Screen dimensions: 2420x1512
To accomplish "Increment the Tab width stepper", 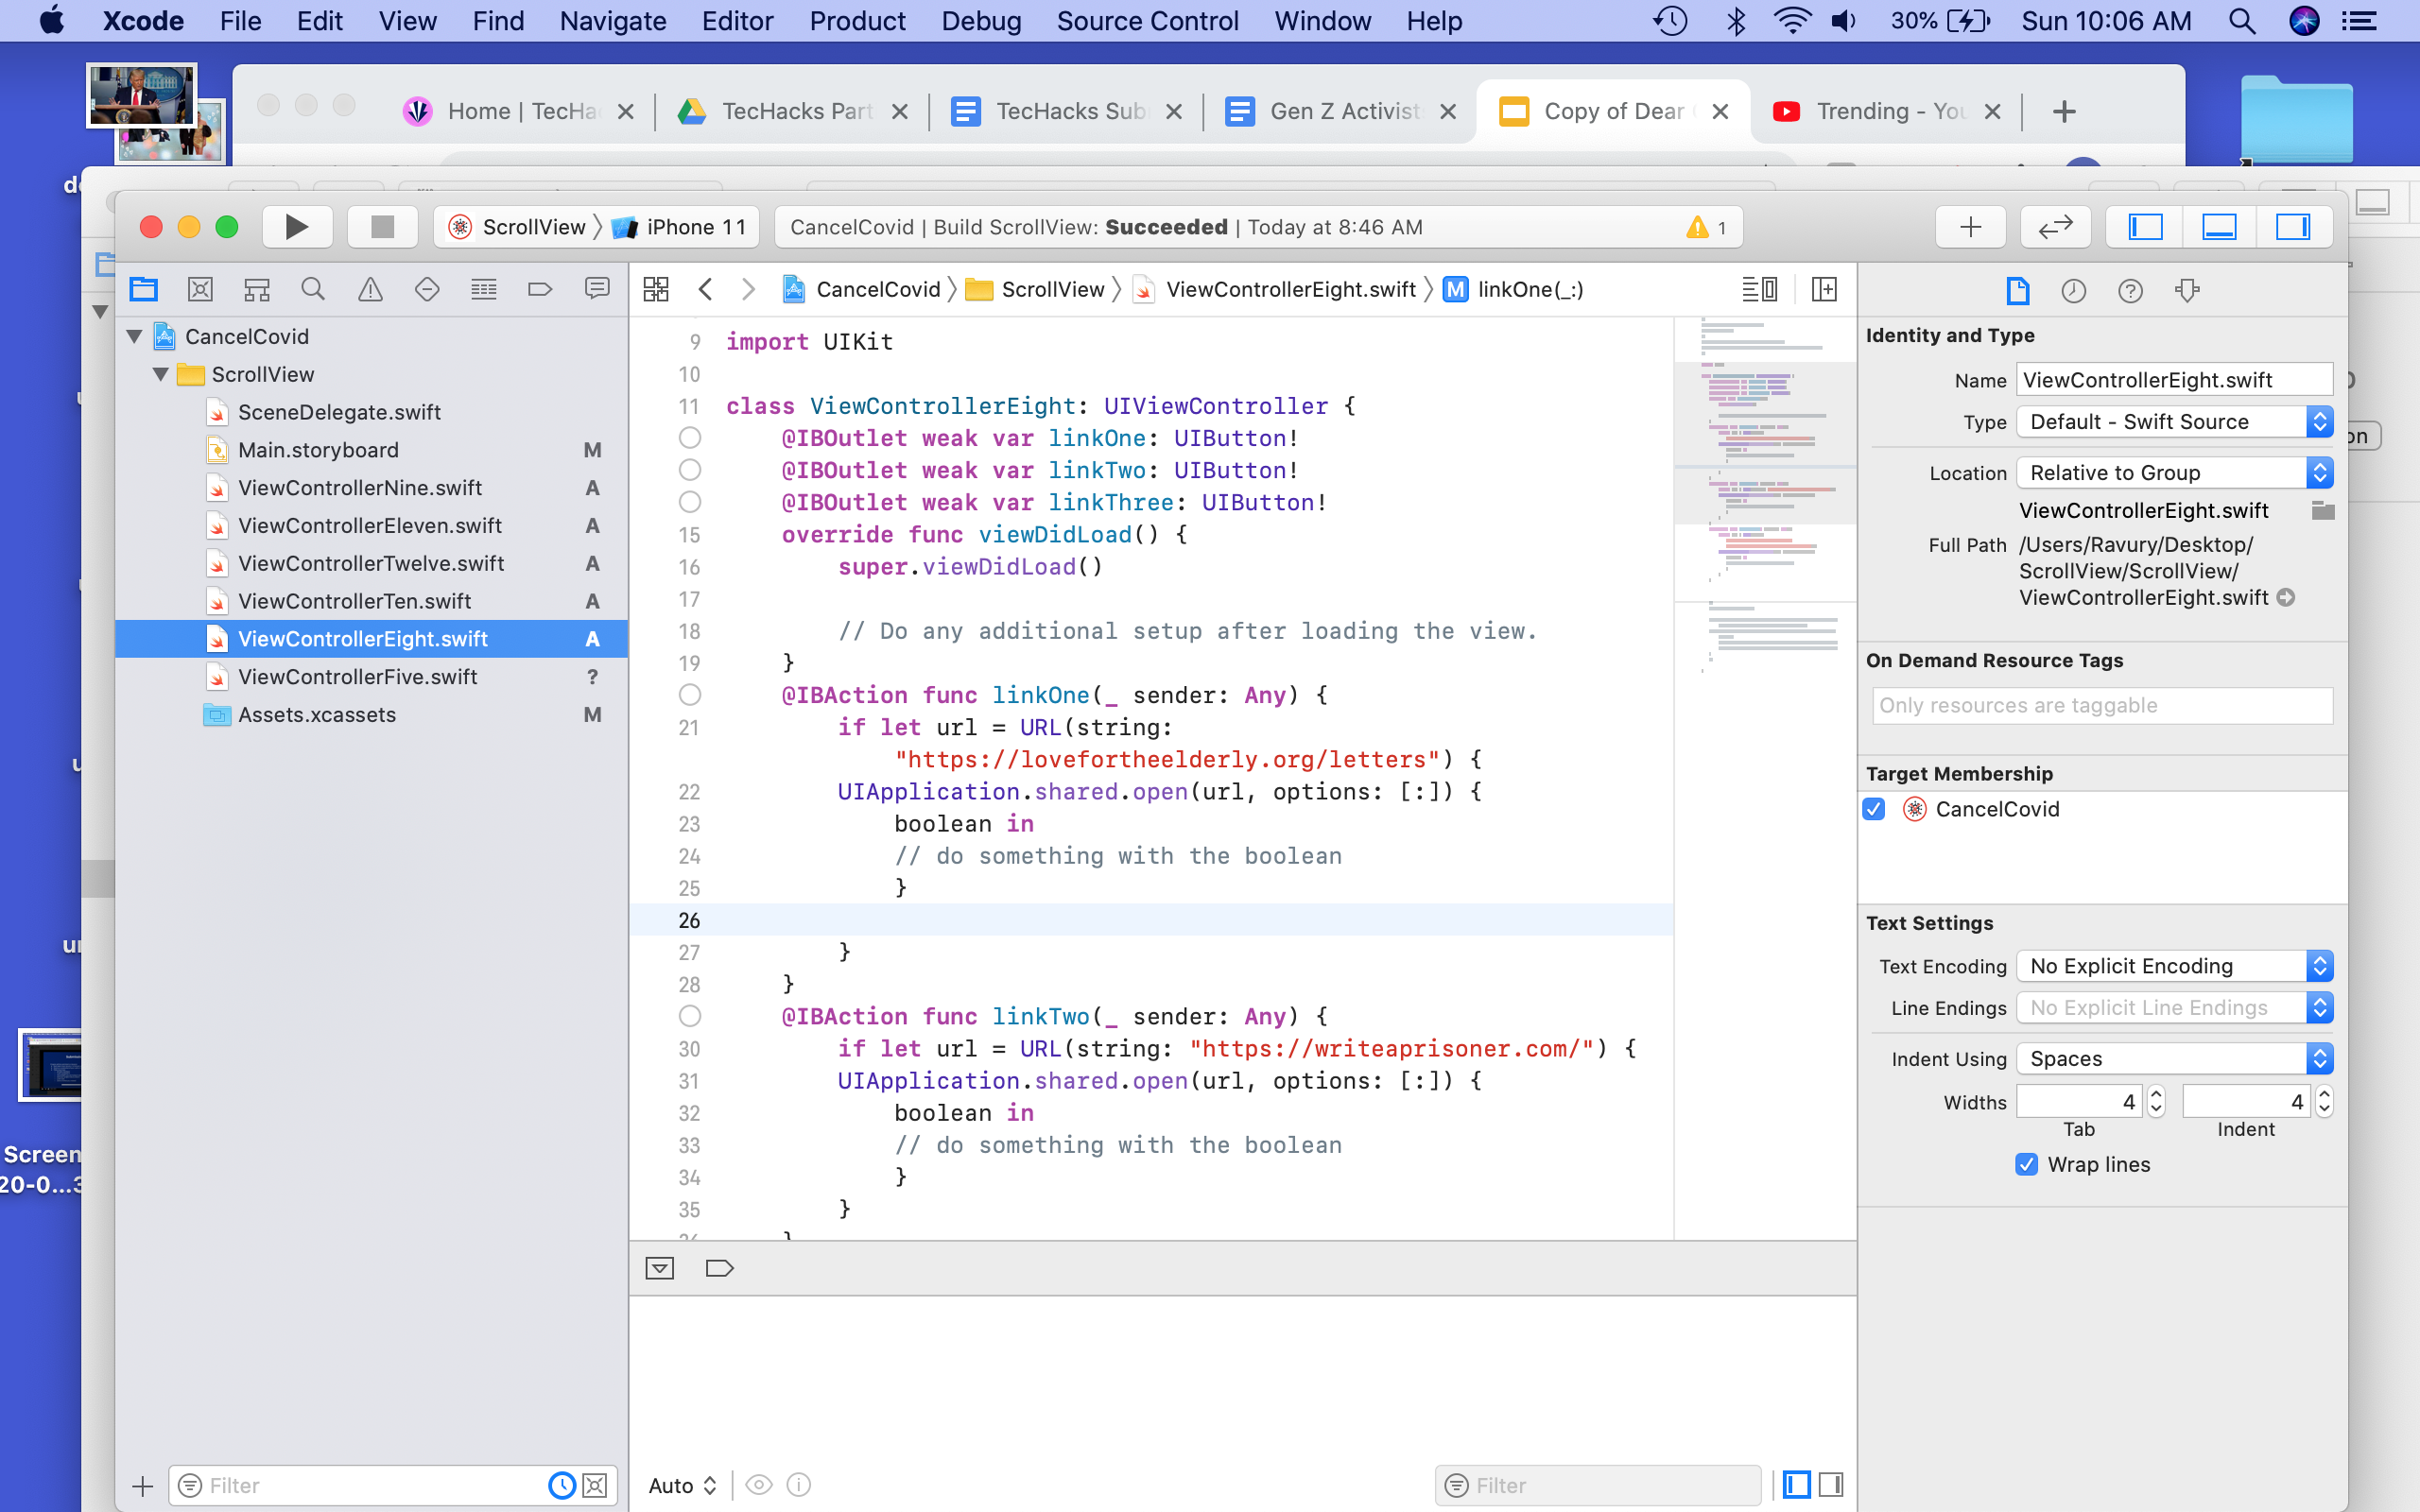I will [x=2156, y=1094].
